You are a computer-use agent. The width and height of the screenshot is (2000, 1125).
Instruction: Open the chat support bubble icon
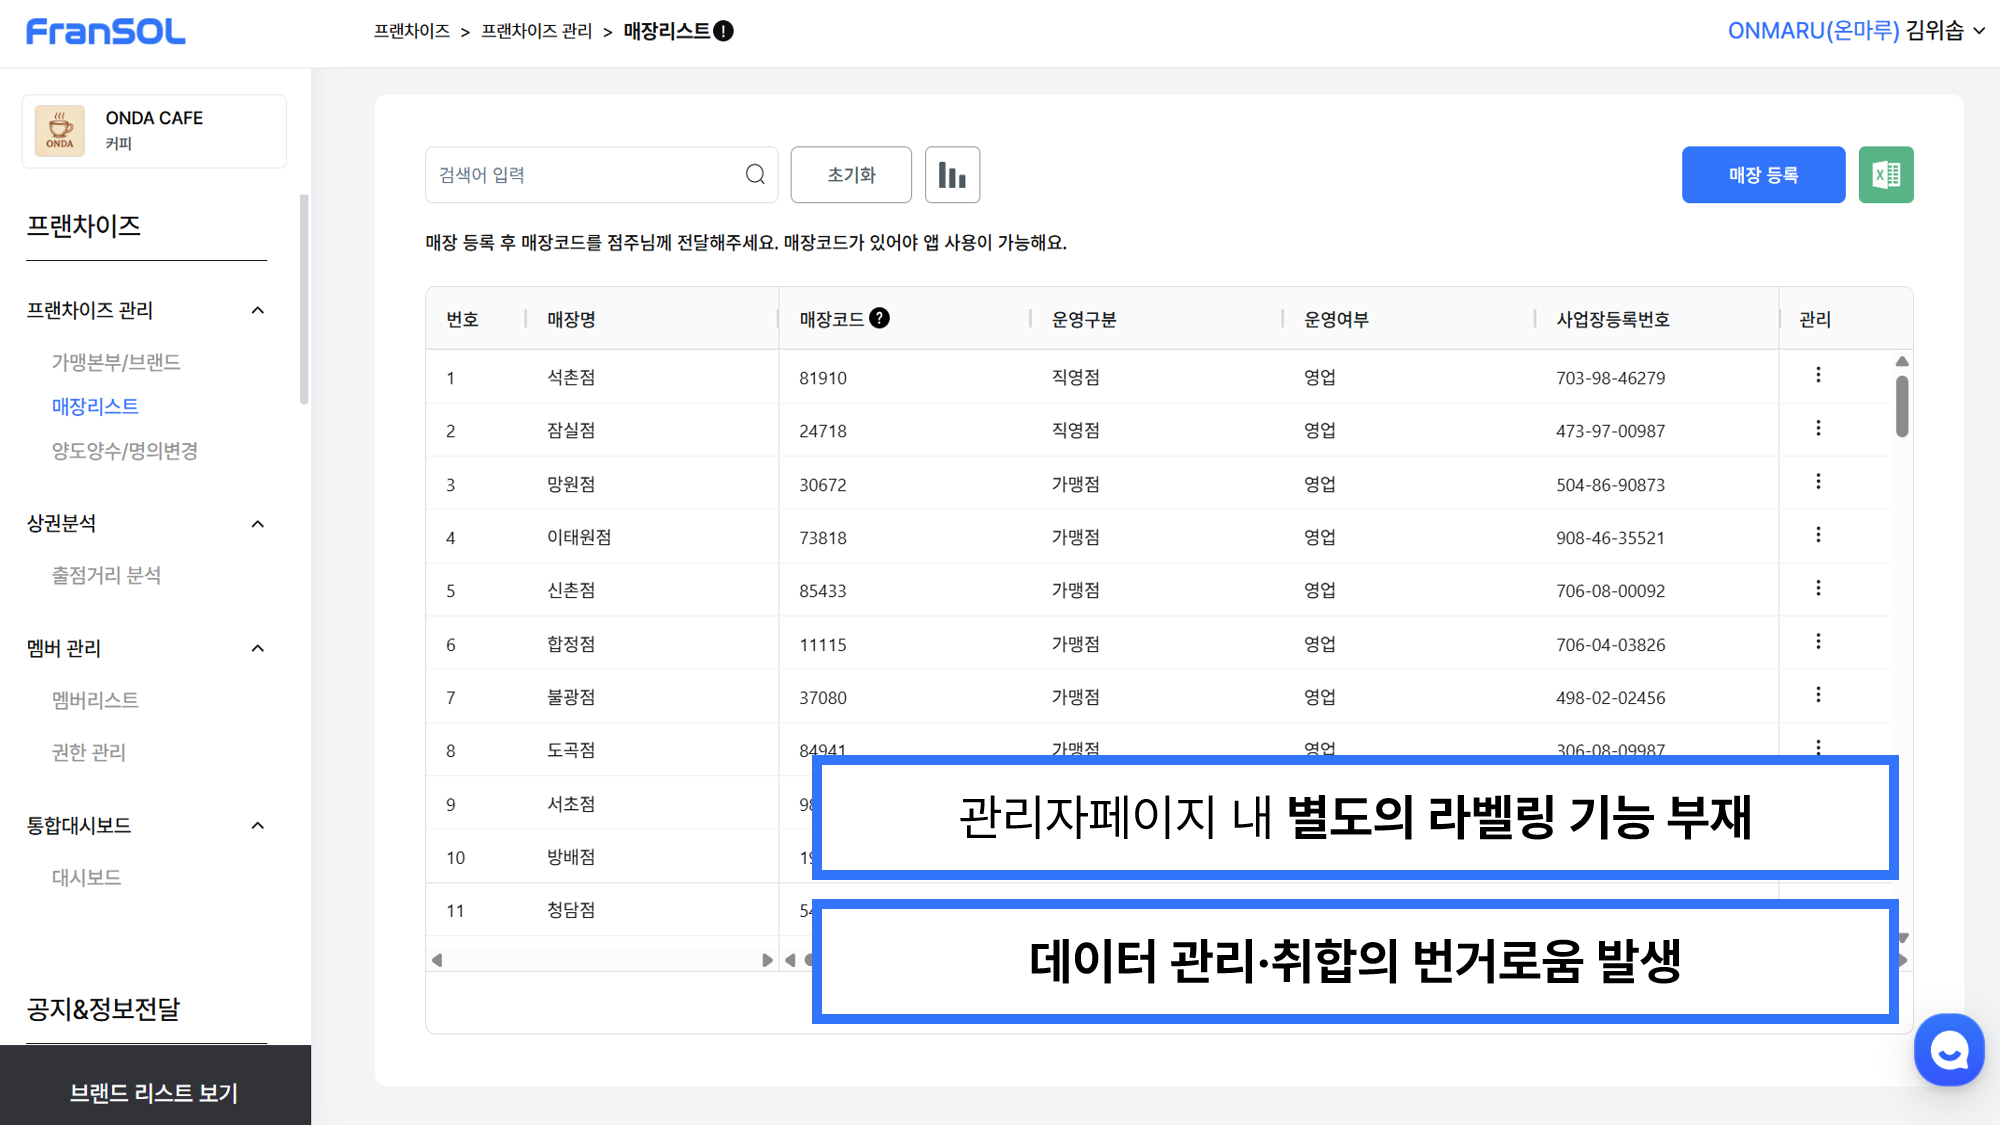pos(1949,1050)
